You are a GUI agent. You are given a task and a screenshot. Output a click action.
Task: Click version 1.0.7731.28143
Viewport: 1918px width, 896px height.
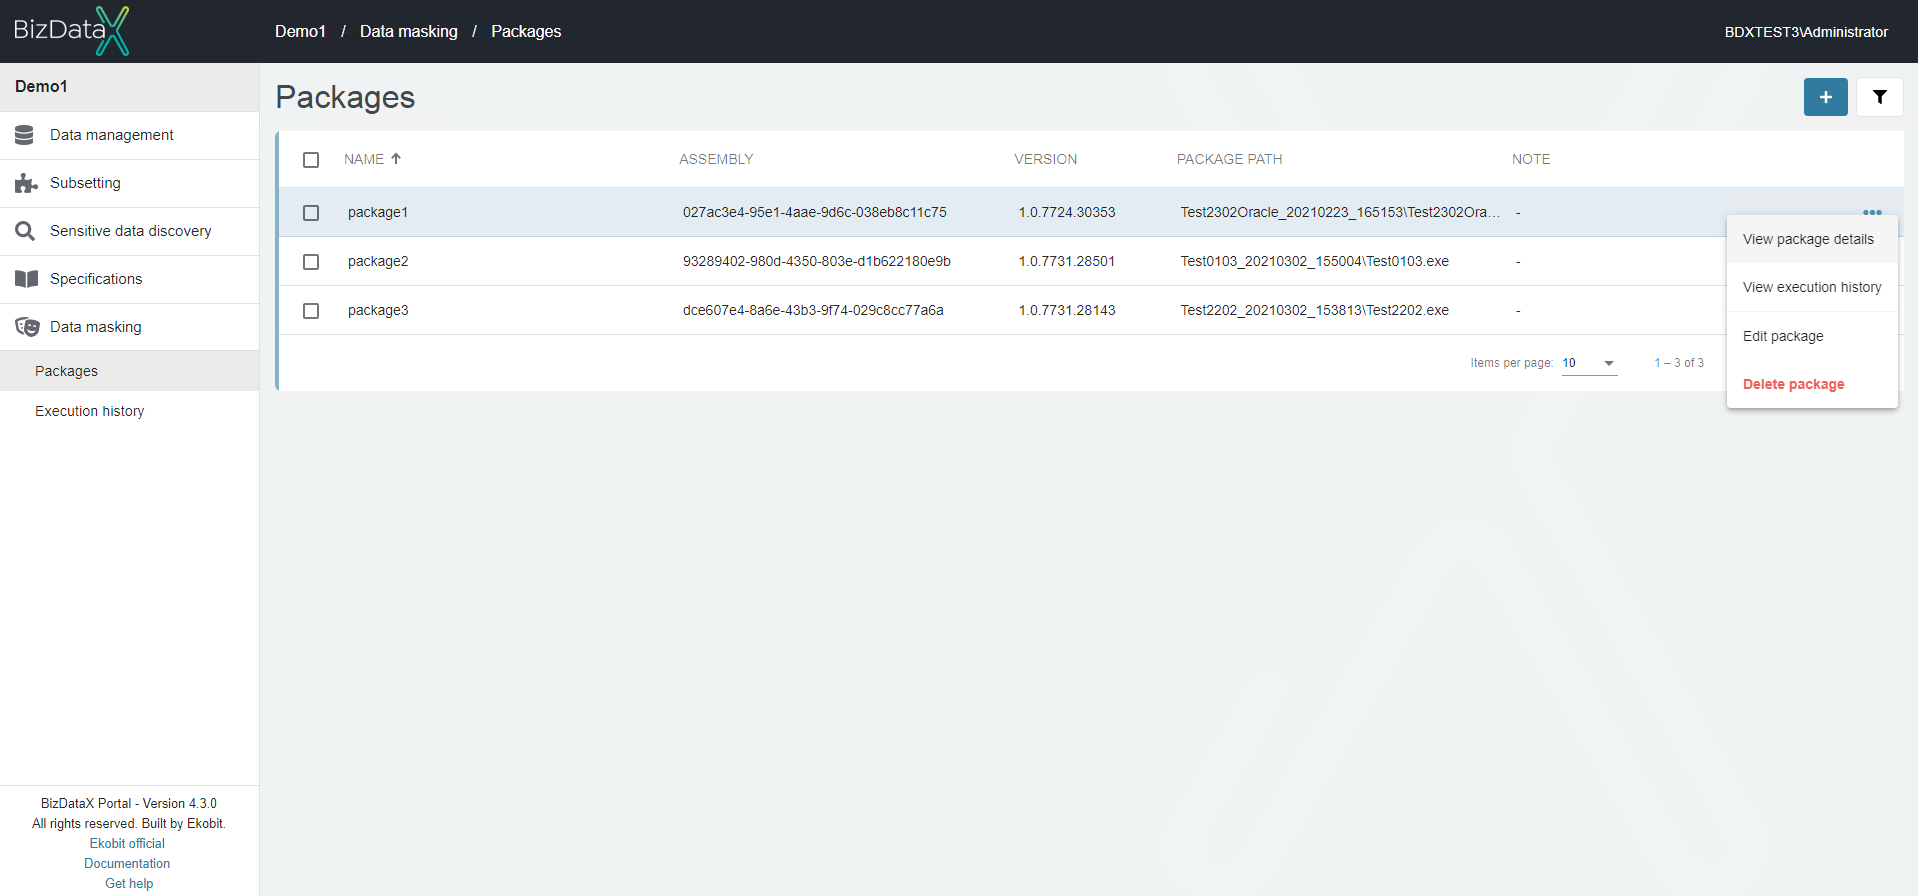coord(1067,310)
